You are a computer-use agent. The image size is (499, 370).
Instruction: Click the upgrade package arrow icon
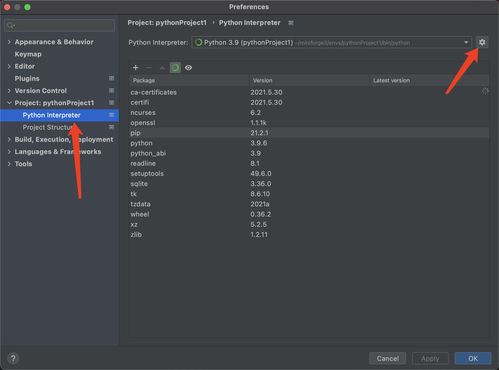pos(162,68)
